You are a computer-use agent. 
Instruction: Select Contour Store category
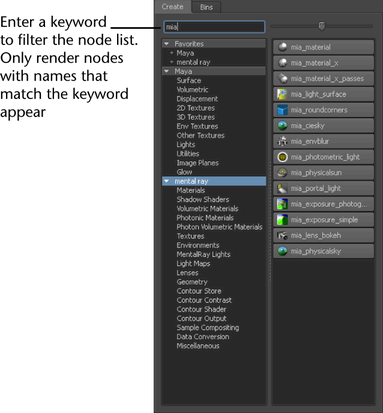[199, 291]
